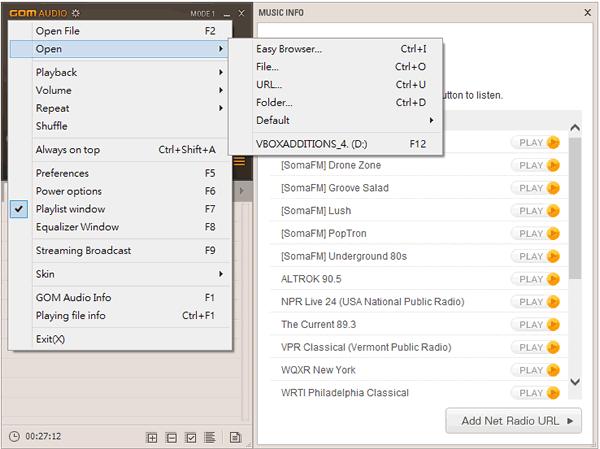Click the playlist sort lines icon
This screenshot has width=600, height=449.
pyautogui.click(x=210, y=437)
